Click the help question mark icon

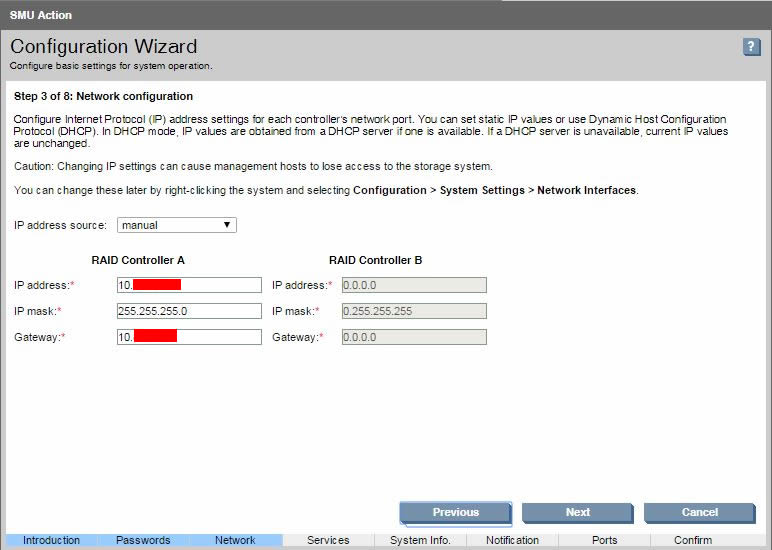[x=752, y=47]
